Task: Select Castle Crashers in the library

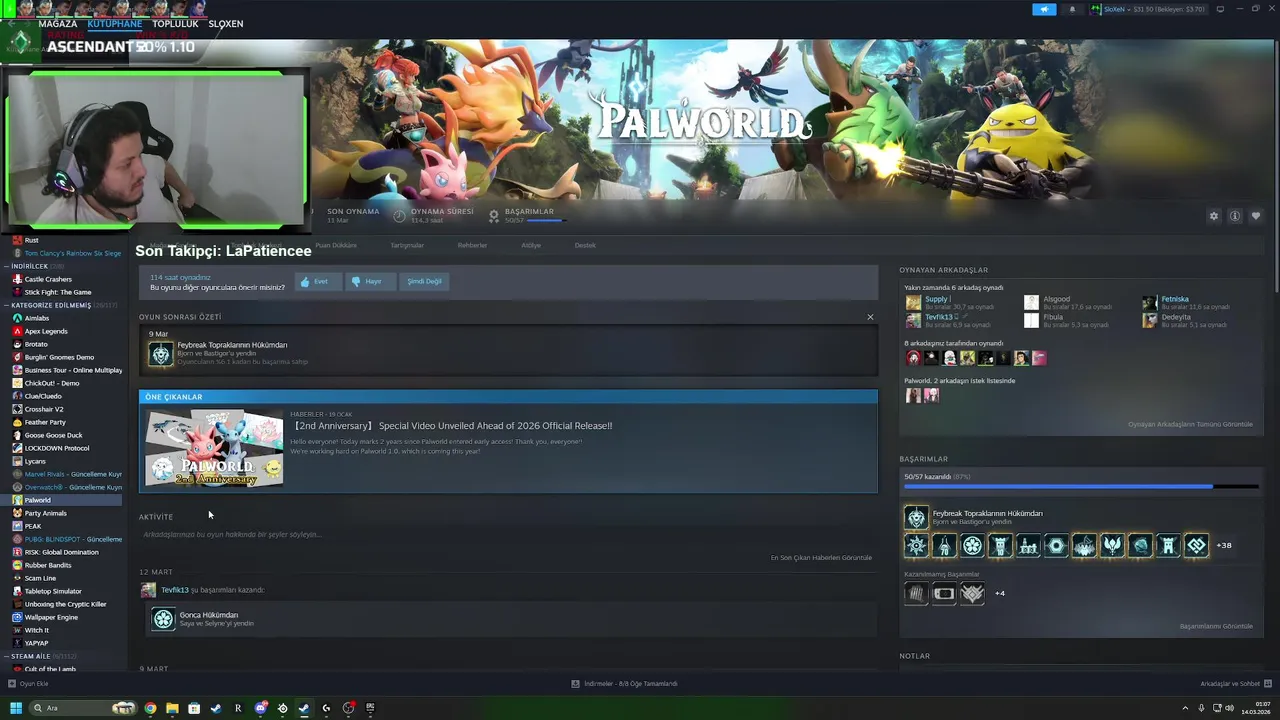Action: (x=48, y=279)
